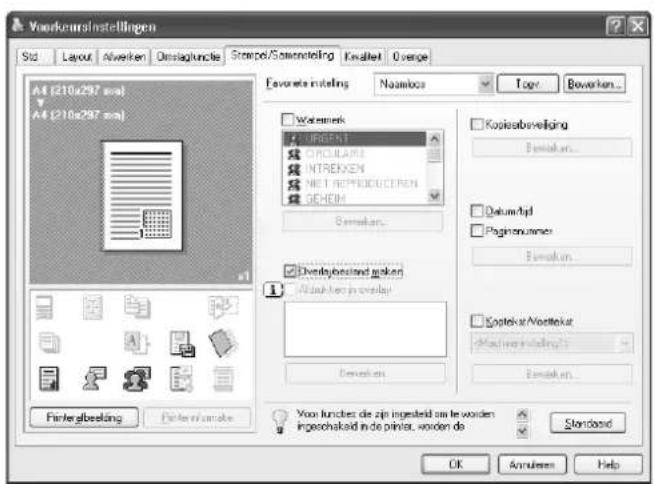
Task: Click the watermark list scroll up arrow
Action: [x=435, y=139]
